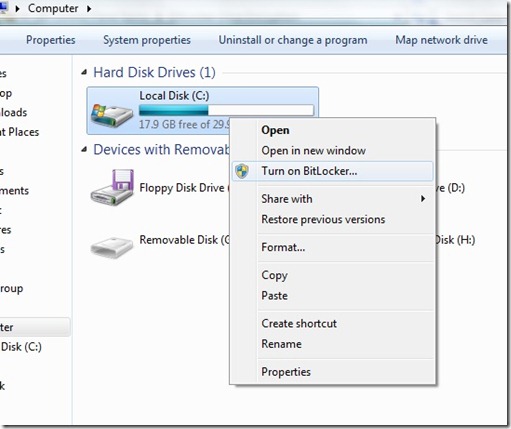Viewport: 511px width, 429px height.
Task: Collapse the Hard Disk Drives group
Action: (85, 72)
